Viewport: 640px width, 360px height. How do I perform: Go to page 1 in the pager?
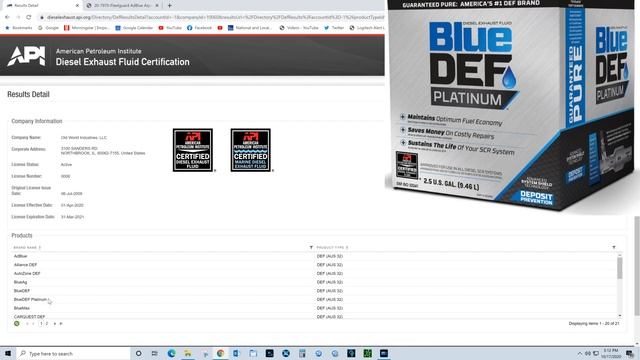41,323
